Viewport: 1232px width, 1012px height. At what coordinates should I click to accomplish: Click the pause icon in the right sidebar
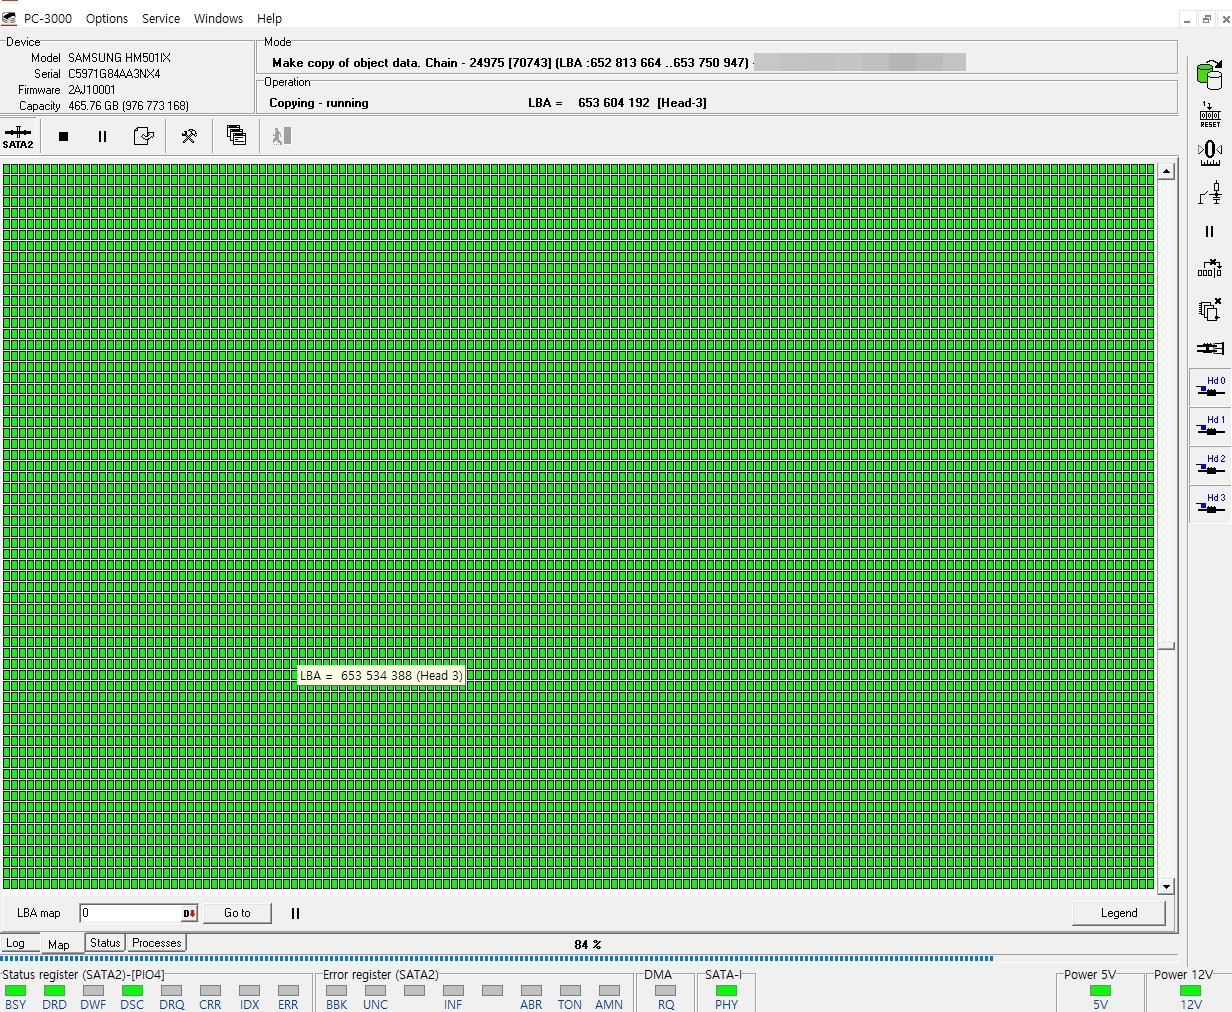pyautogui.click(x=1209, y=231)
